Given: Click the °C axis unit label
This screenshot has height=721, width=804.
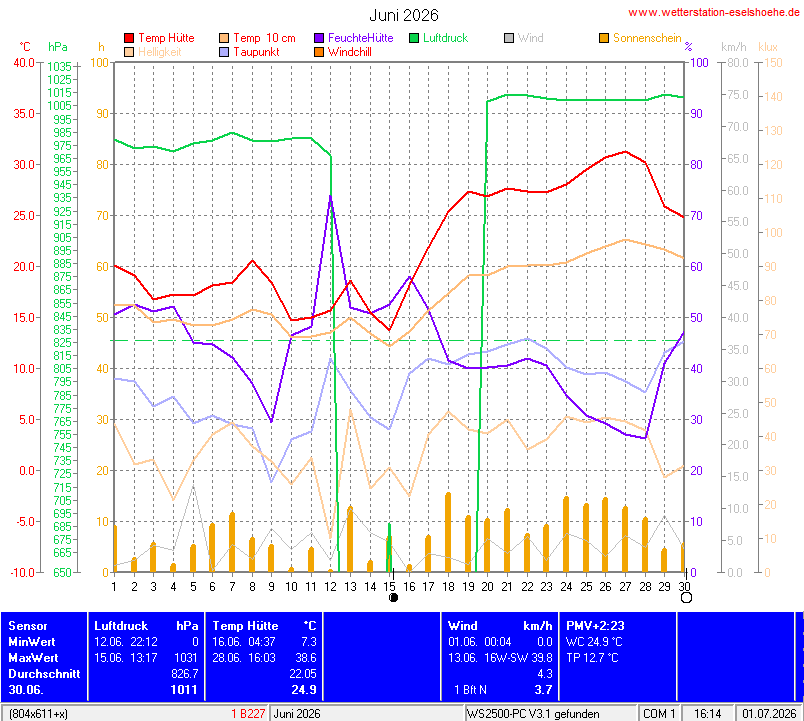Looking at the screenshot, I should point(25,47).
